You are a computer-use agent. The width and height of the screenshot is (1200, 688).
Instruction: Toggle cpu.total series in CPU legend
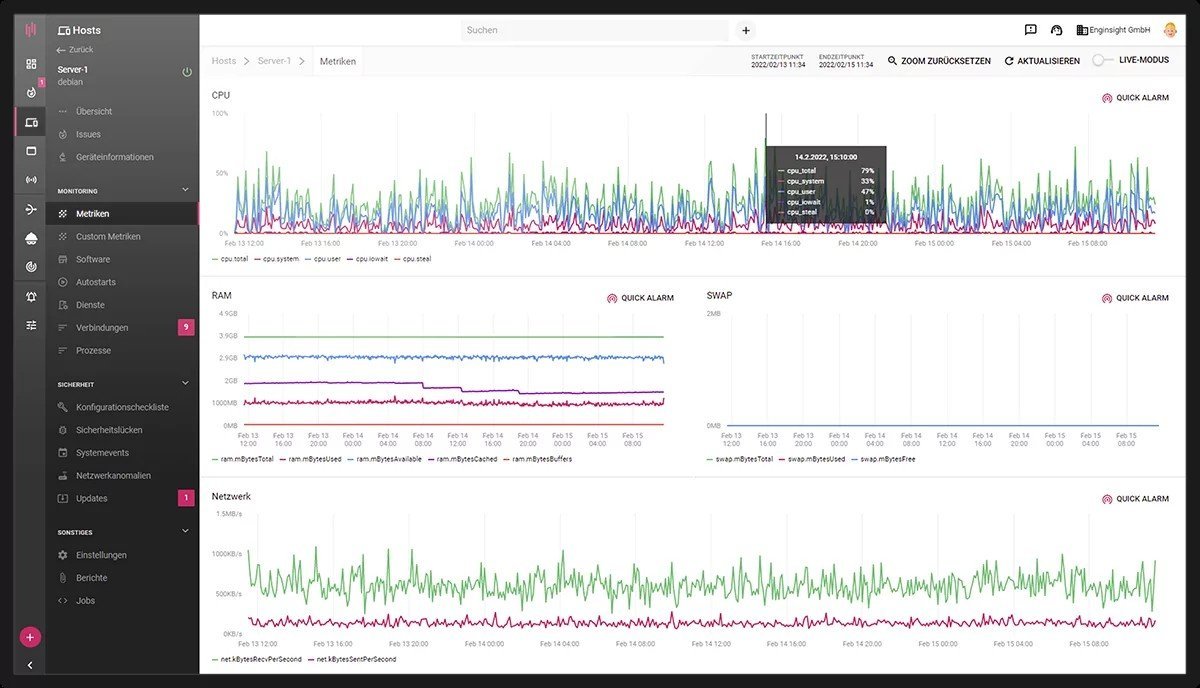pos(230,259)
